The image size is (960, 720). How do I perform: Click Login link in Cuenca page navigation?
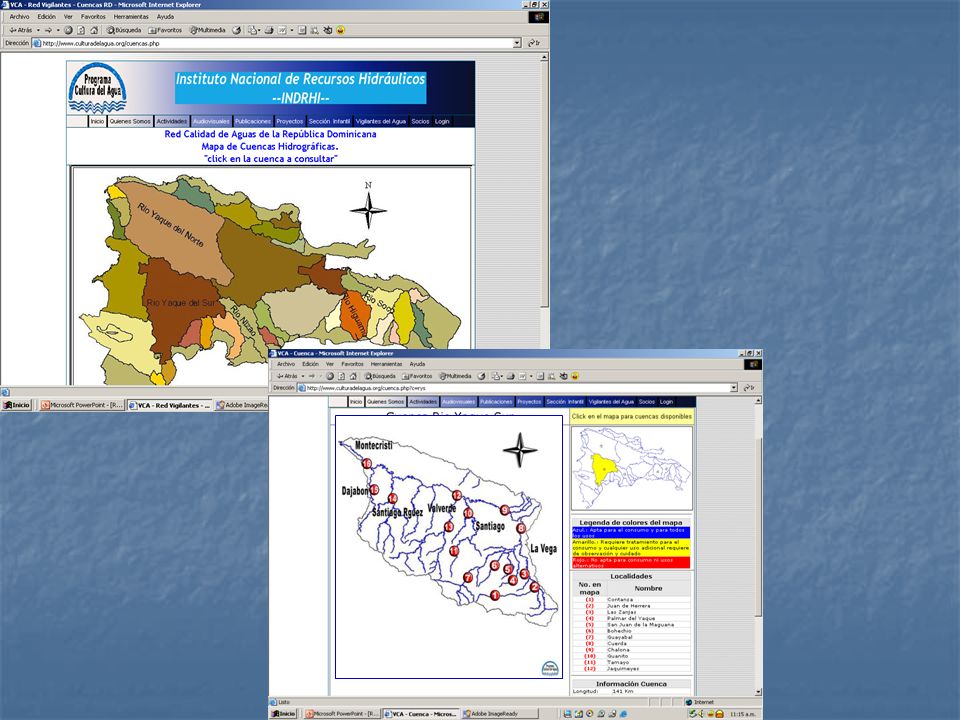(x=666, y=402)
